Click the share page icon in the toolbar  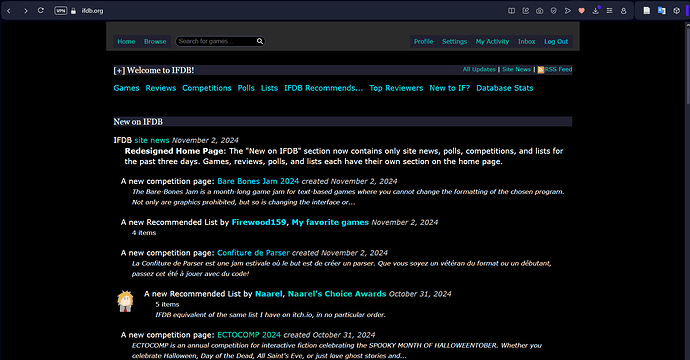pyautogui.click(x=525, y=11)
